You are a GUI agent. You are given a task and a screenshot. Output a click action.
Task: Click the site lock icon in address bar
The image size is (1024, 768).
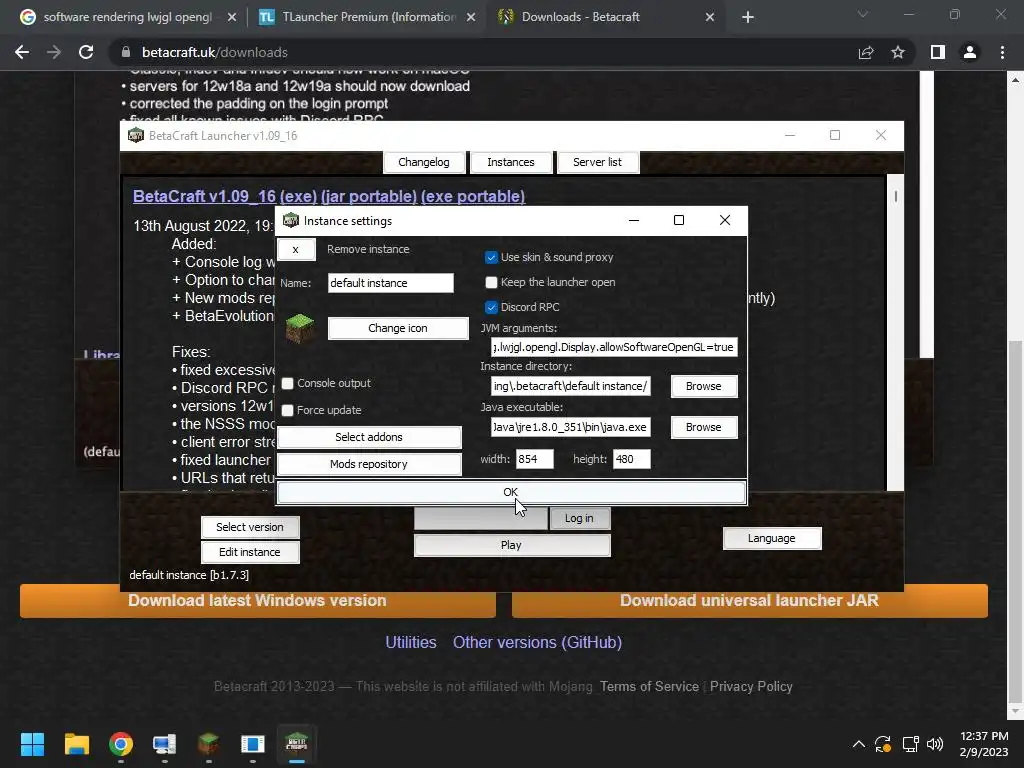click(126, 52)
